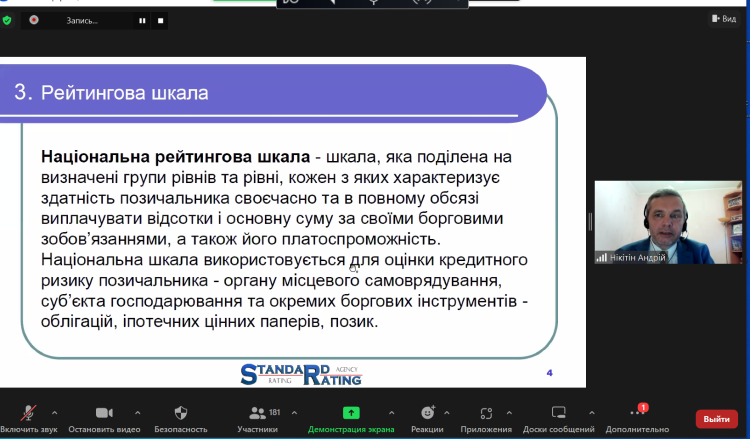Stop the recording with square button

coord(160,20)
